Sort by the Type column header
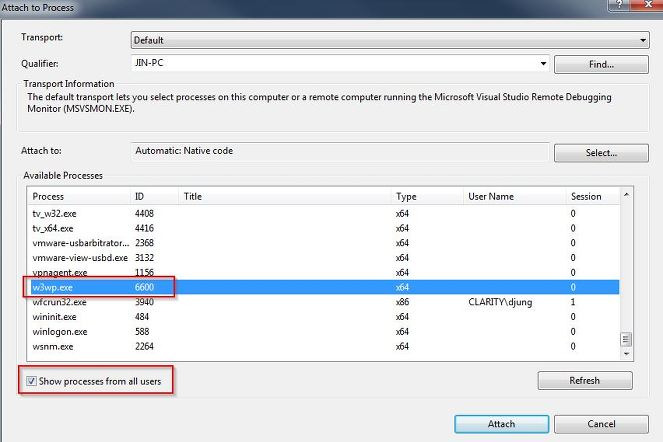 coord(427,197)
